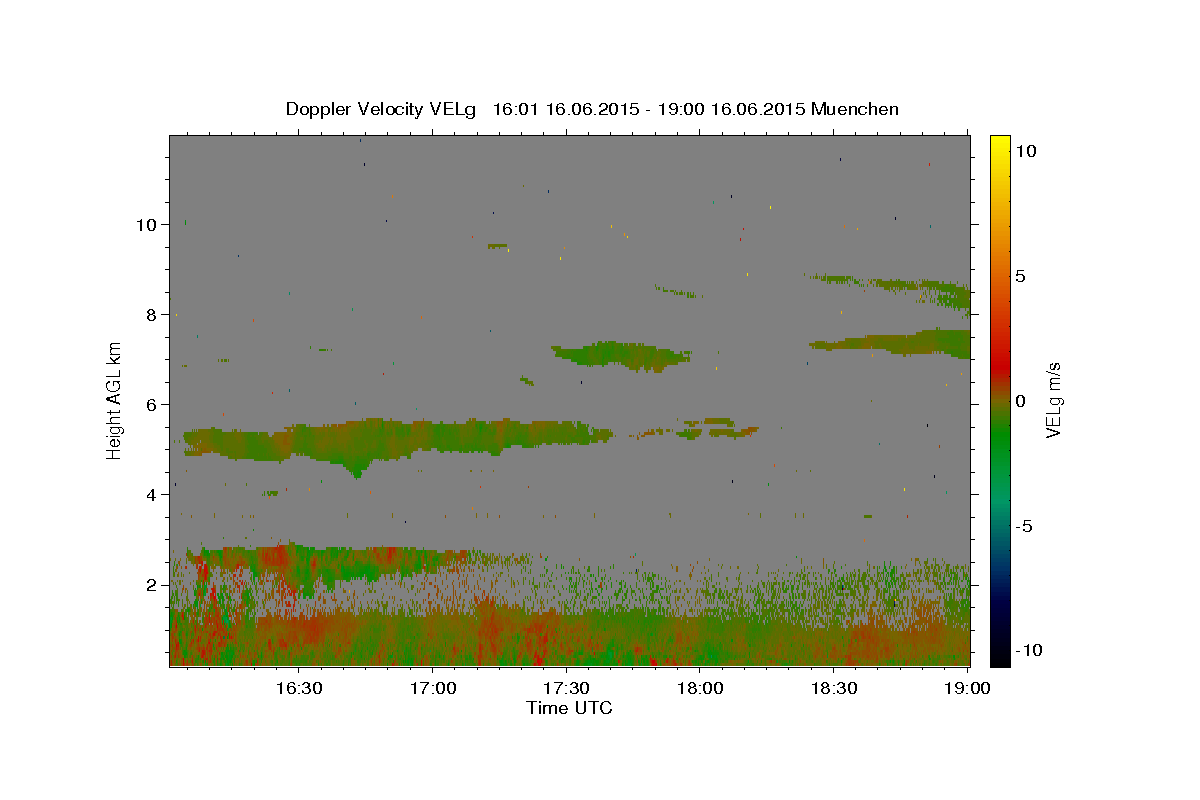
Task: Click the 18:30 time tick label
Action: [834, 689]
